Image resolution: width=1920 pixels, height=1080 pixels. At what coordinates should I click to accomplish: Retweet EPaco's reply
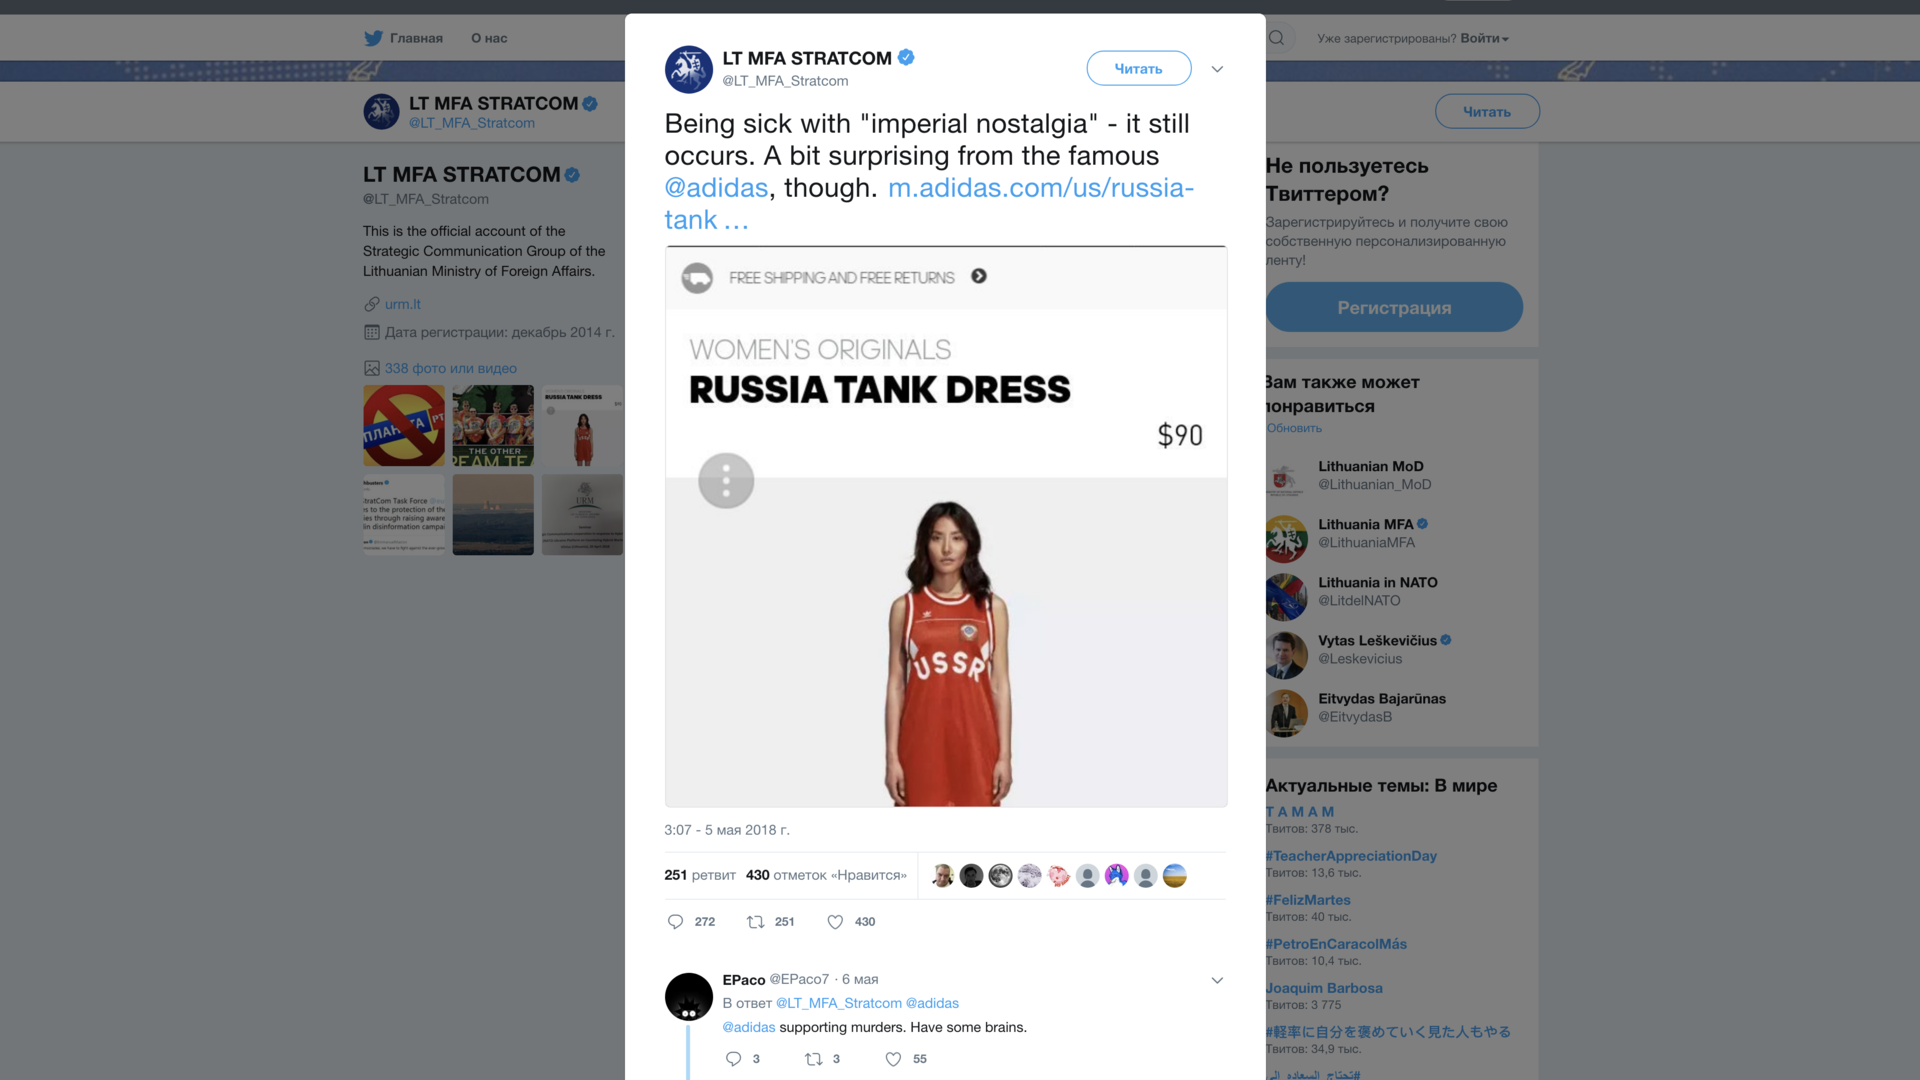point(814,1059)
